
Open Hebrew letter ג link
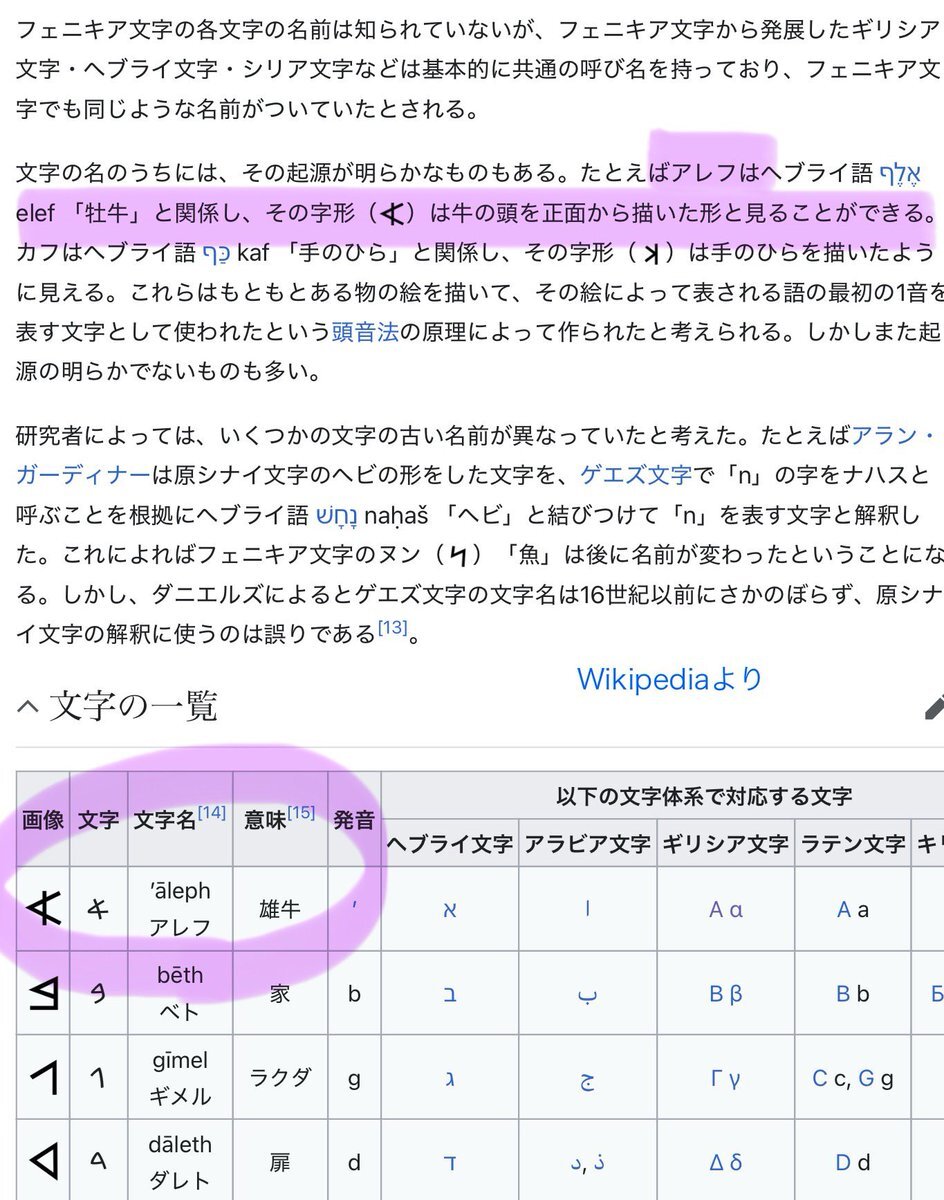pyautogui.click(x=449, y=1078)
